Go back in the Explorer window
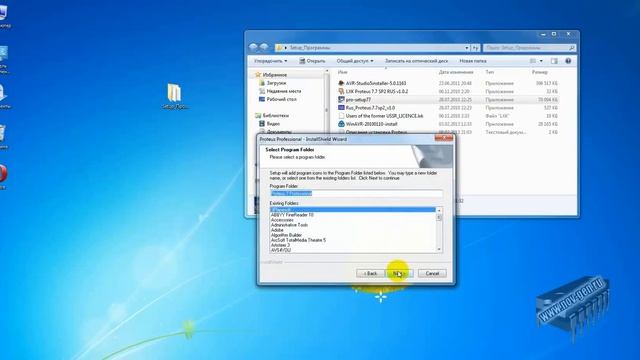The image size is (640, 360). [x=253, y=48]
